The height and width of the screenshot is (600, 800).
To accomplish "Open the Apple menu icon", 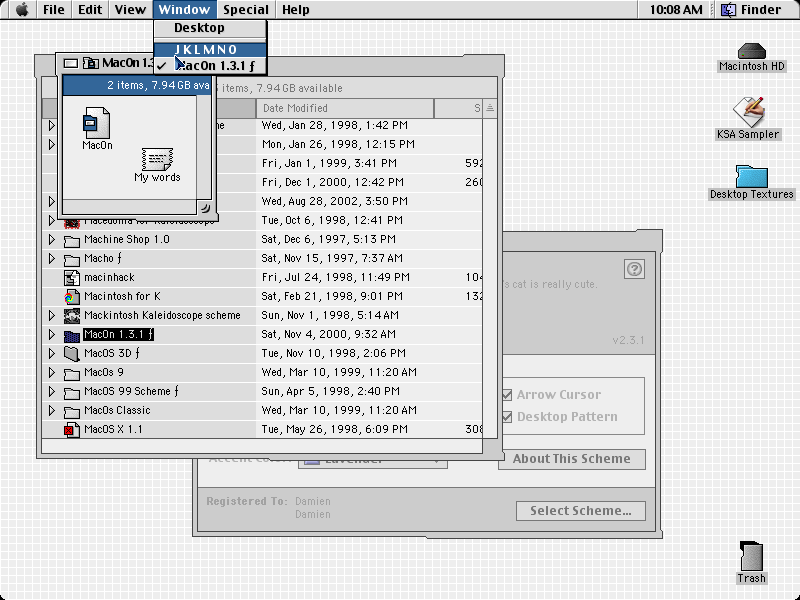I will (x=22, y=10).
